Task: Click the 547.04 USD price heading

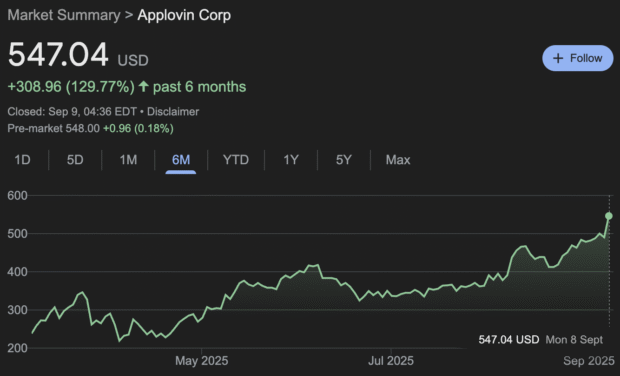Action: point(78,55)
